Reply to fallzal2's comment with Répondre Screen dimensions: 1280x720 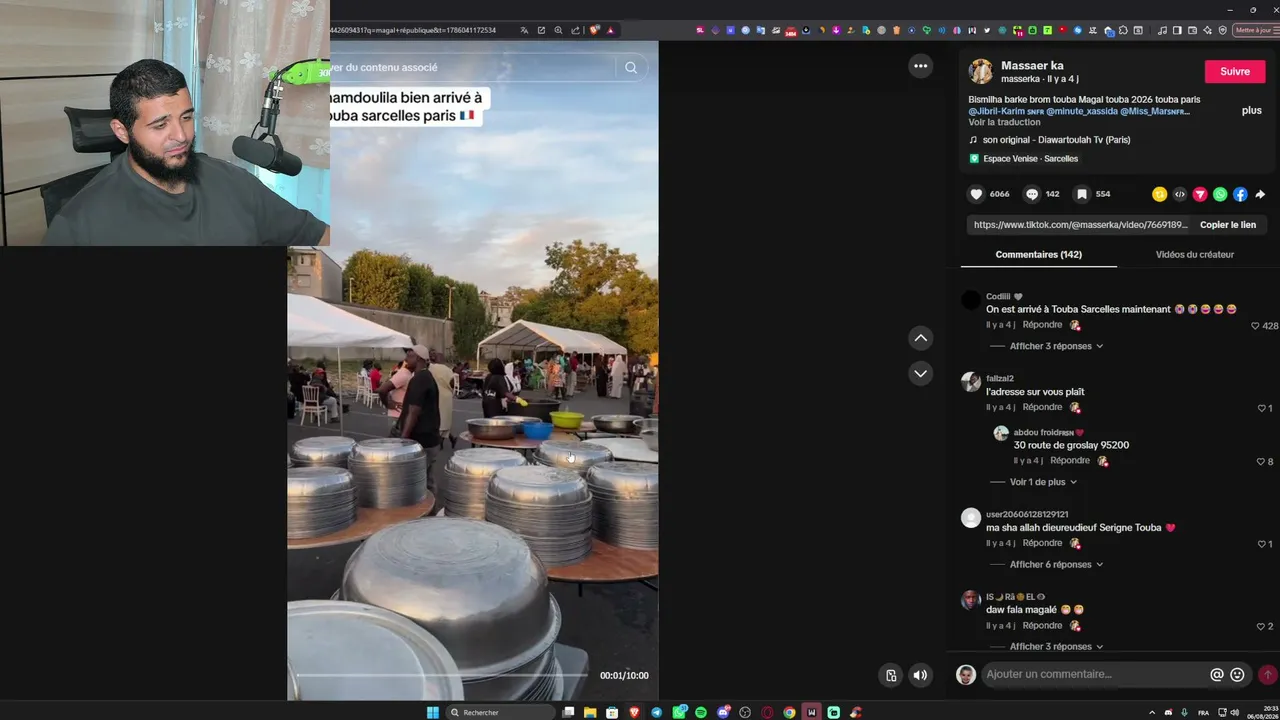1042,407
